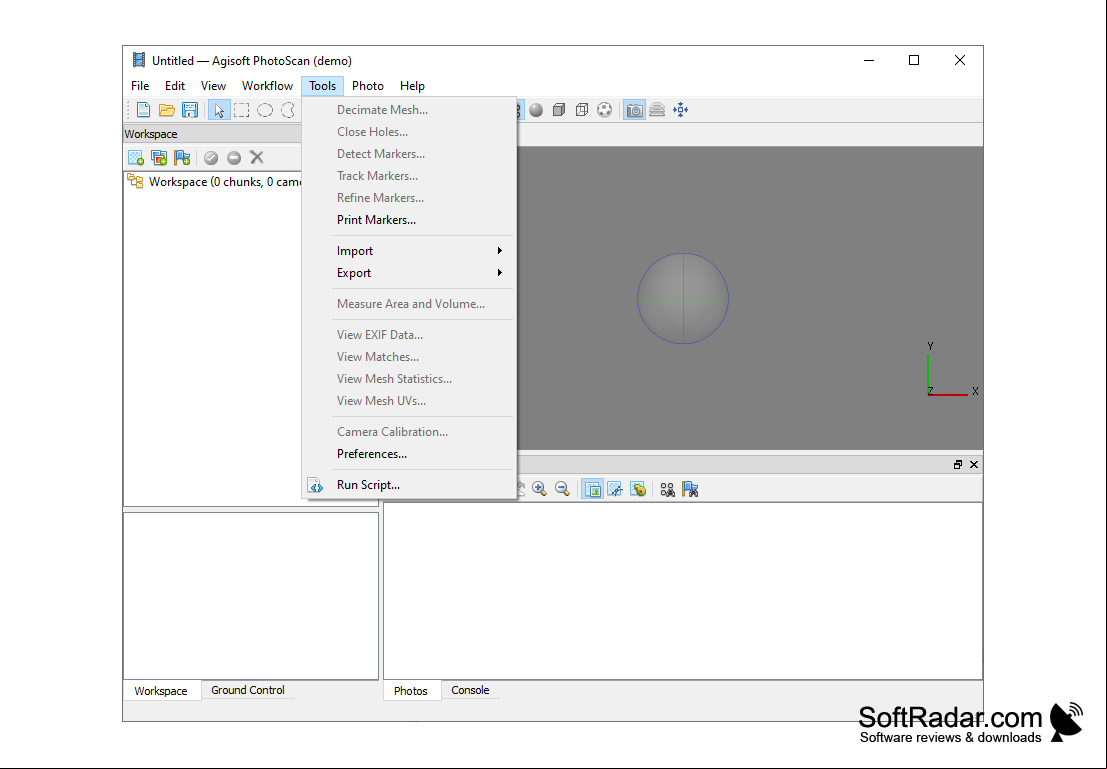Click the Camera Calibration... entry
This screenshot has height=769, width=1107.
click(x=409, y=431)
